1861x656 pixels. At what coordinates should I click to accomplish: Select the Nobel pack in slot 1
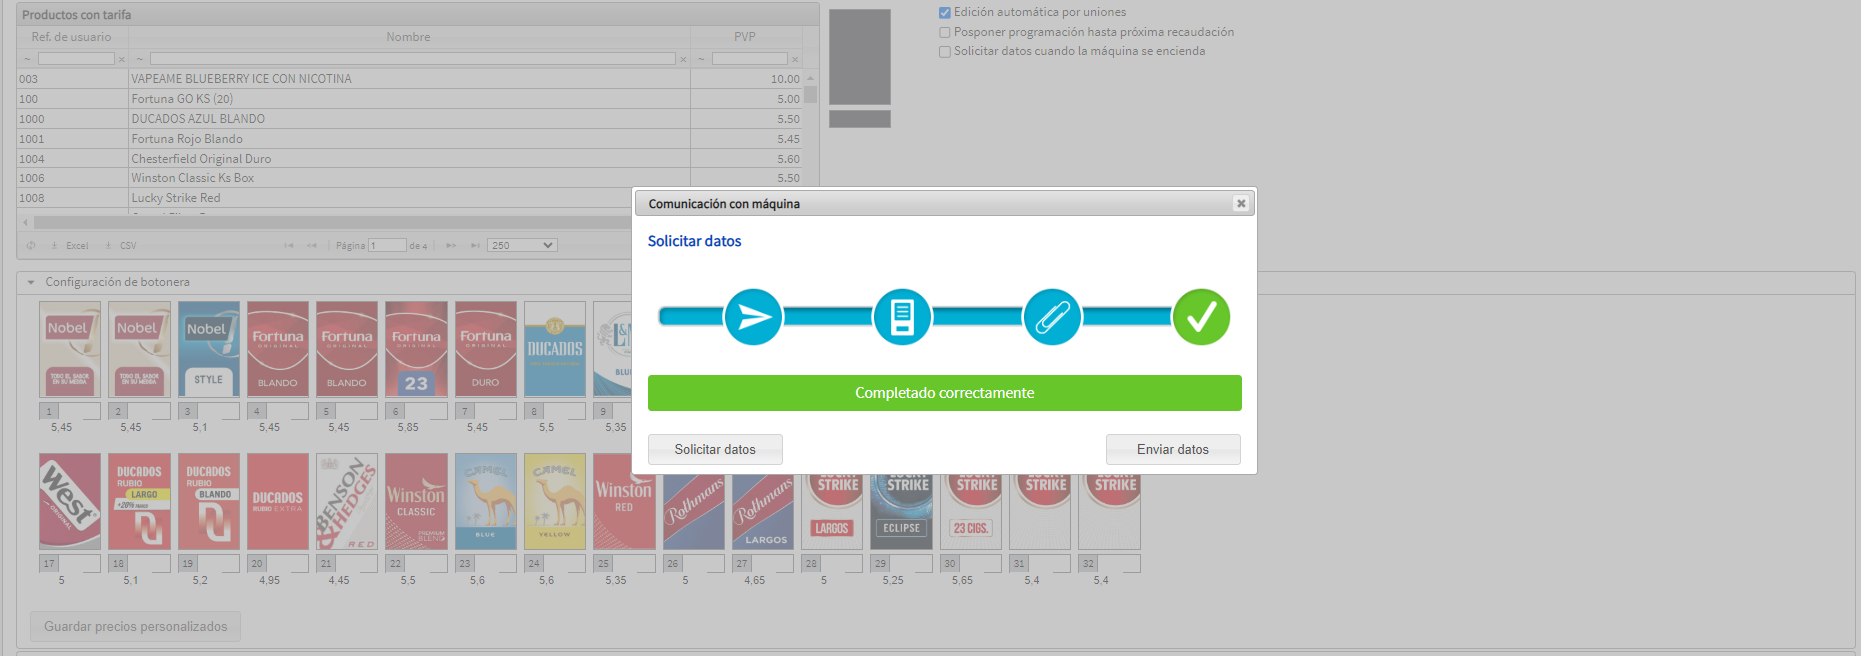tap(70, 349)
